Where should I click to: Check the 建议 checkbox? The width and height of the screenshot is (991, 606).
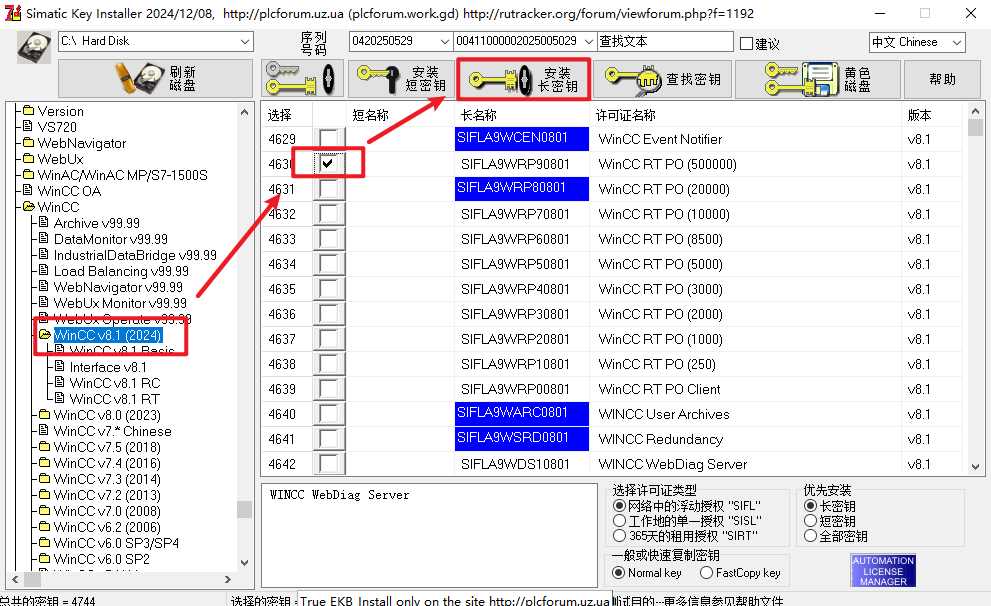pyautogui.click(x=746, y=43)
